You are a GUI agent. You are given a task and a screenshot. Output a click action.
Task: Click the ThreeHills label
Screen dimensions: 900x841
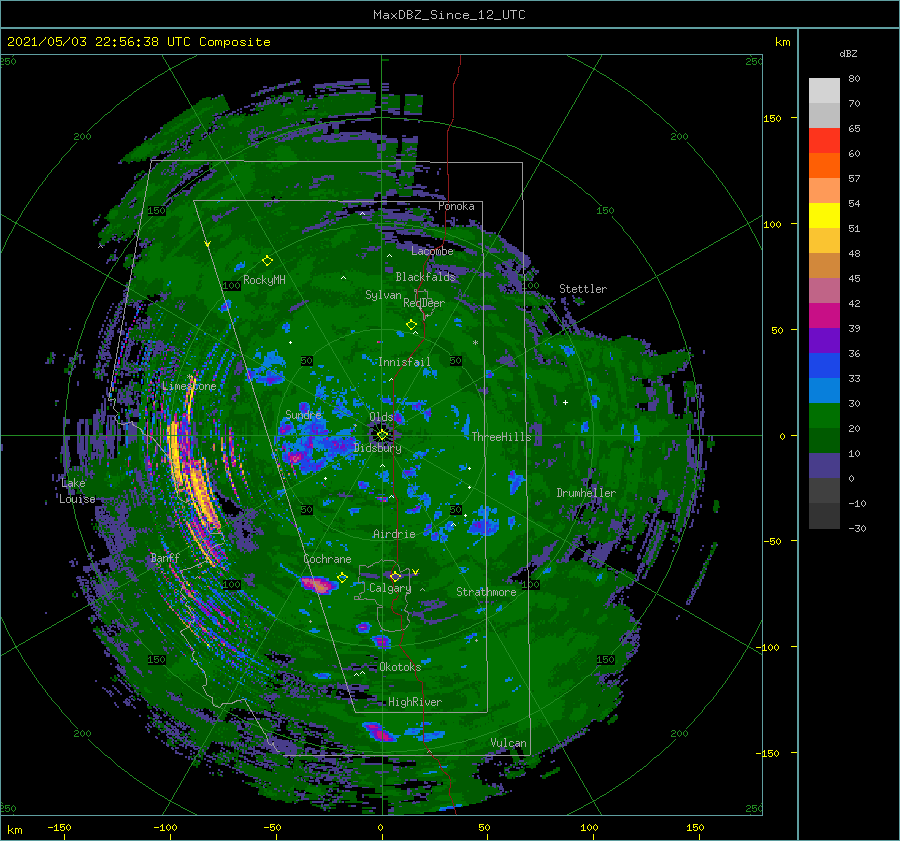[501, 437]
